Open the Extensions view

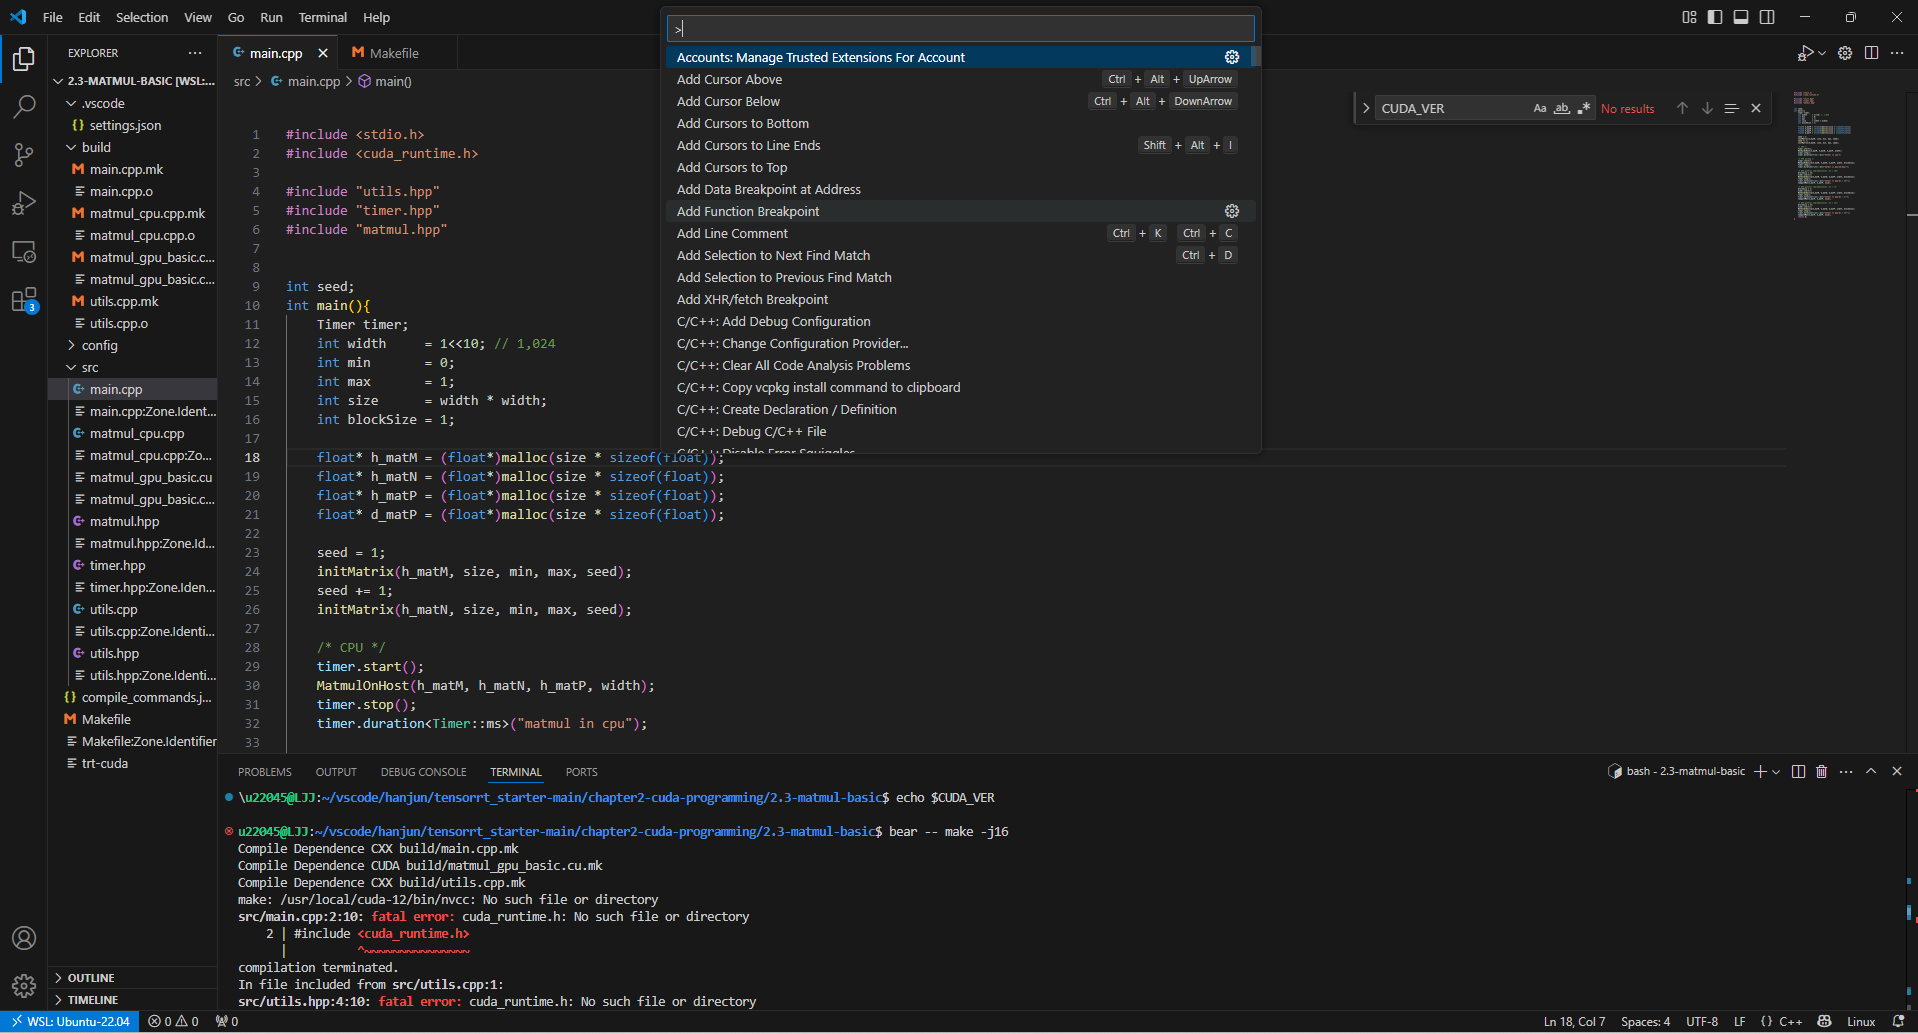[x=24, y=299]
